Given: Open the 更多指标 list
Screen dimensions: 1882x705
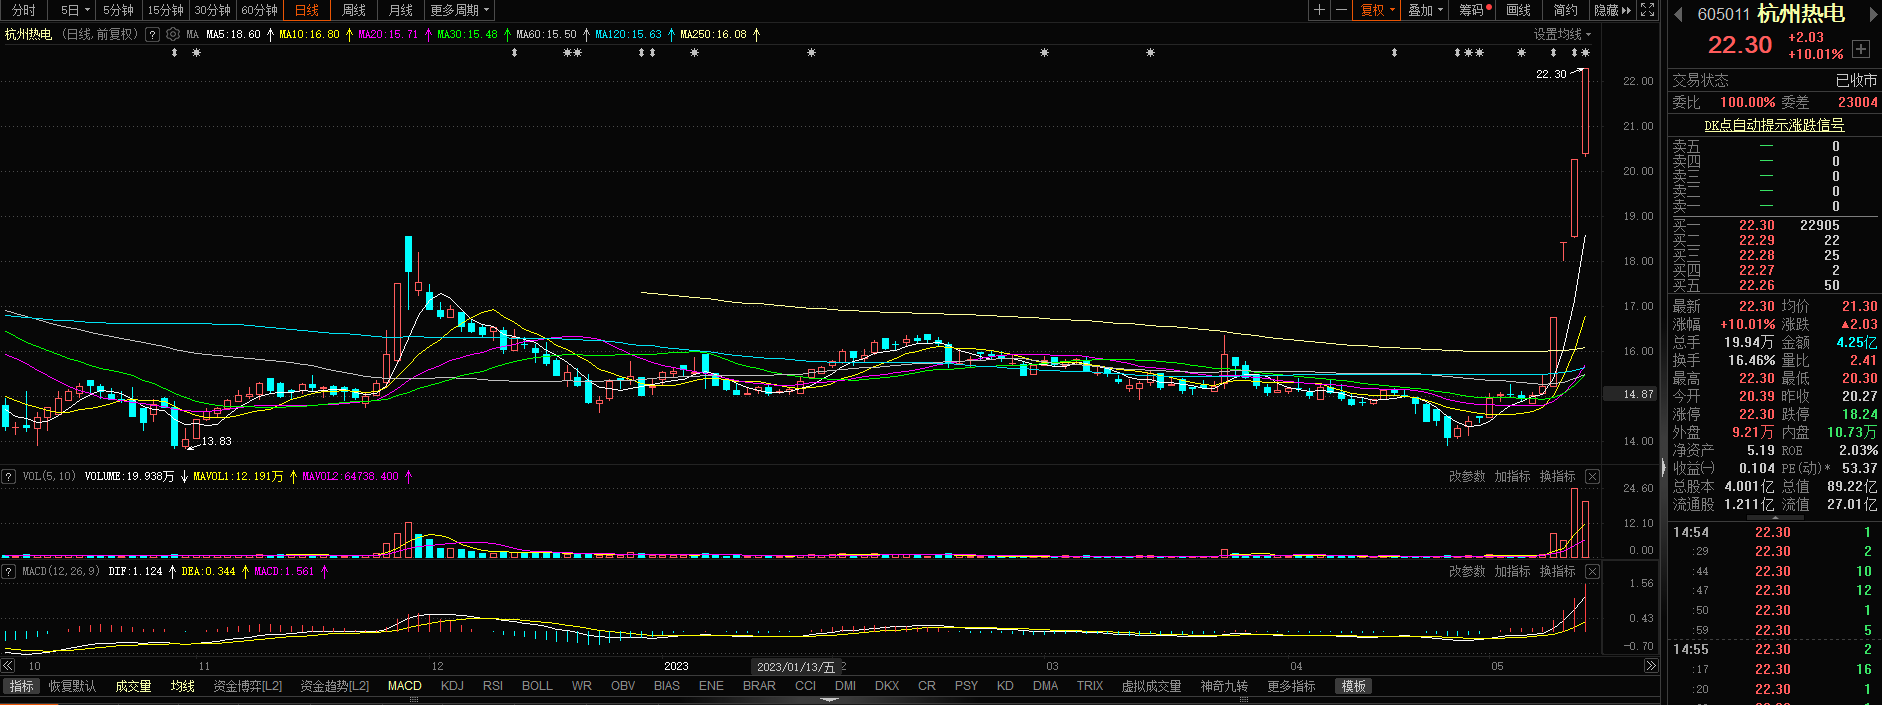Looking at the screenshot, I should point(1291,686).
